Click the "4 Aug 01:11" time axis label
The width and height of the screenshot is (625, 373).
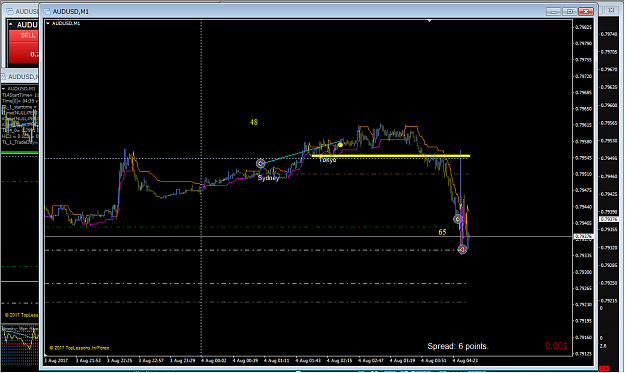(x=277, y=361)
